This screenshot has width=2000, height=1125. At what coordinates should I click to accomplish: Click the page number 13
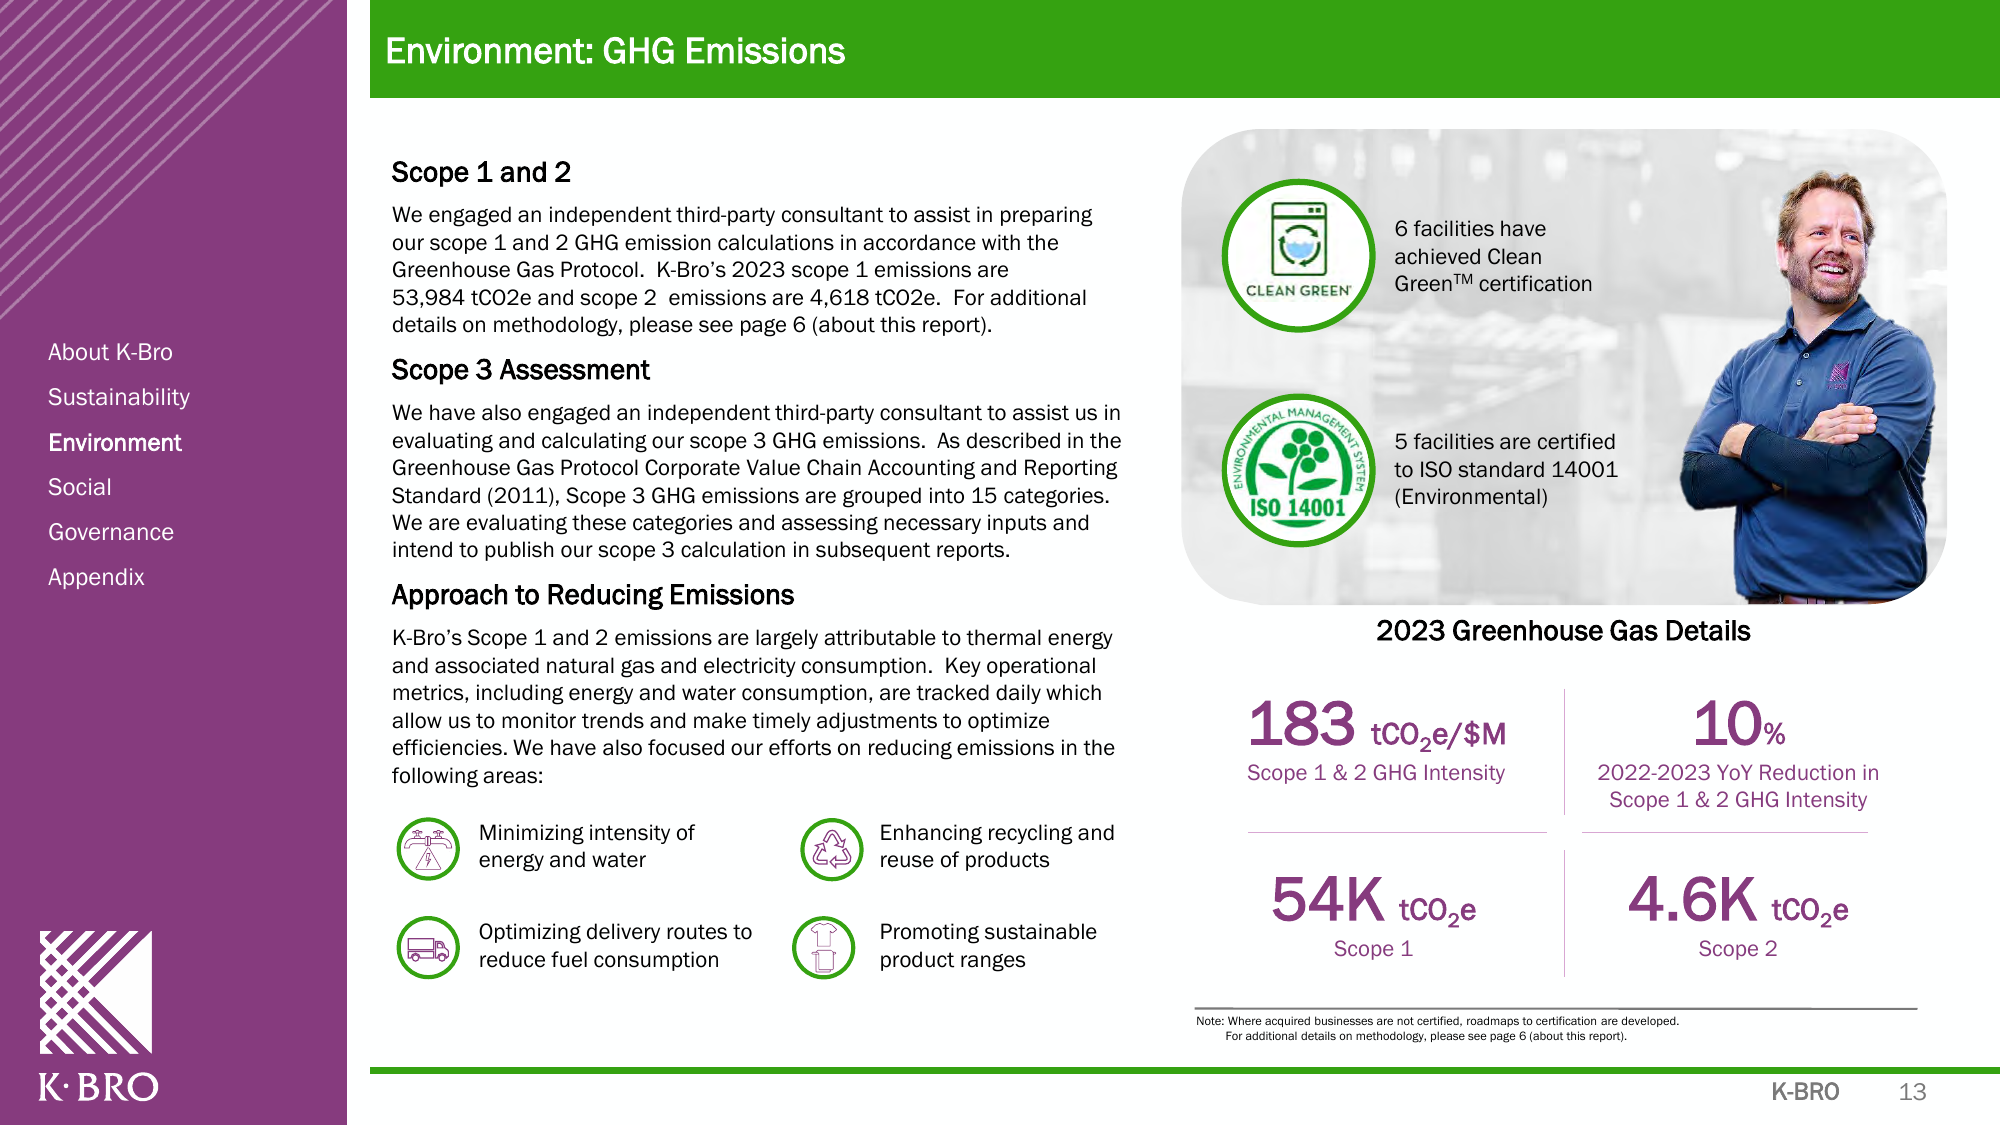[1912, 1092]
